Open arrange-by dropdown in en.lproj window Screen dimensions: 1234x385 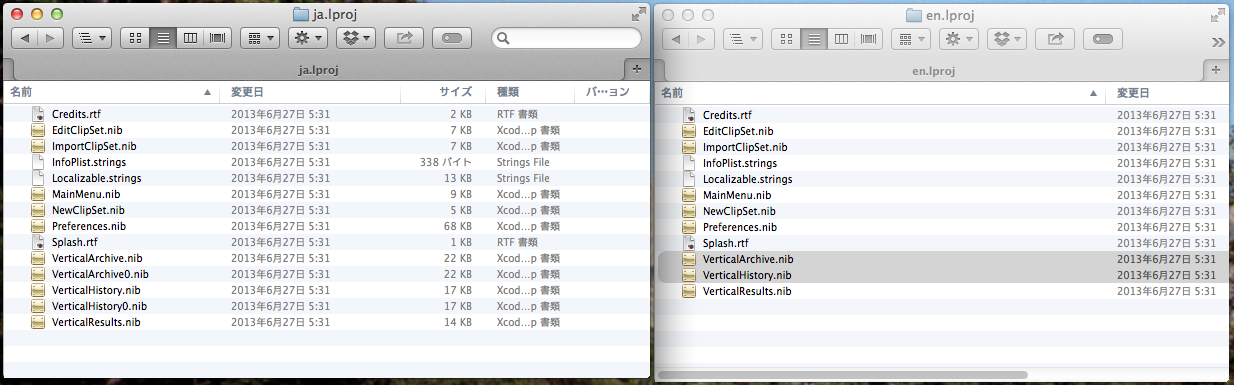pyautogui.click(x=911, y=39)
